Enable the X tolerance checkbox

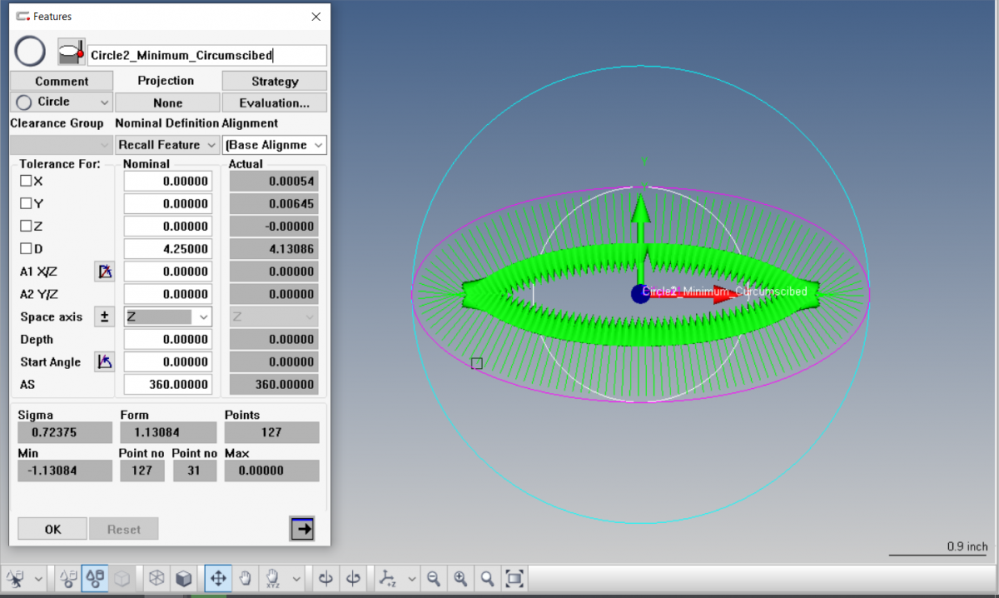[x=27, y=181]
